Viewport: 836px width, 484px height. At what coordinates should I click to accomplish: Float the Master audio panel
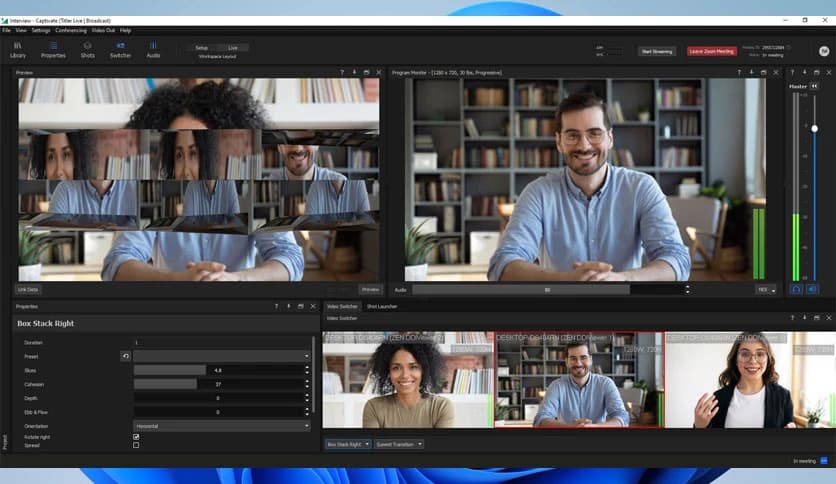(x=817, y=72)
